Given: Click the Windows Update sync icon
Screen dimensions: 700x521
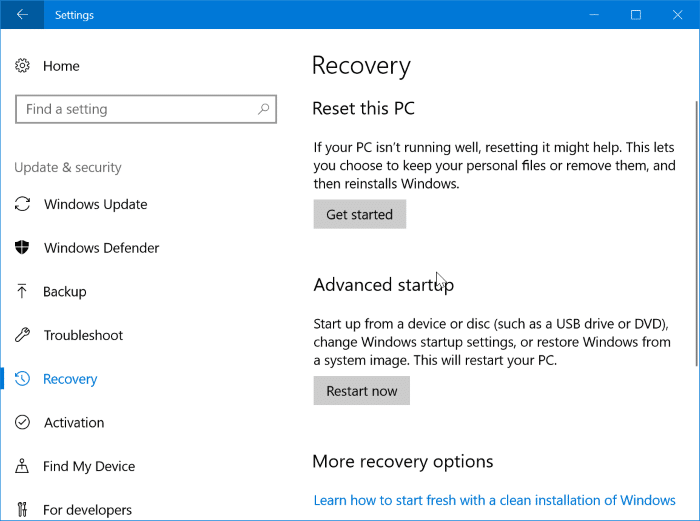Looking at the screenshot, I should click(x=23, y=204).
